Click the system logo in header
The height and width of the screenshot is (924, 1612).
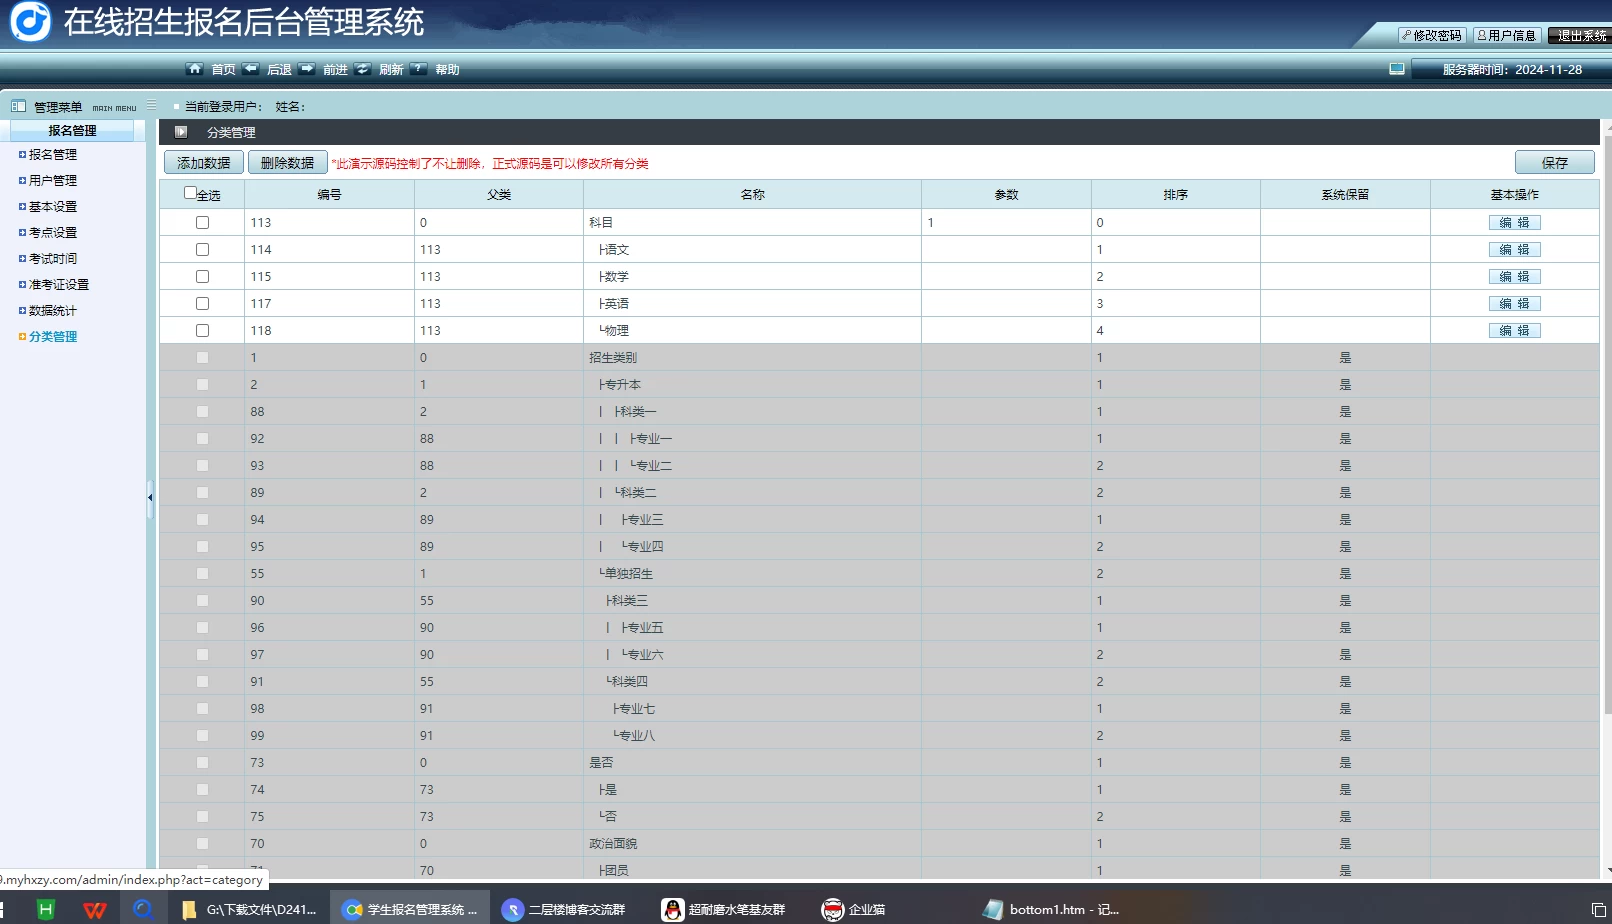point(30,22)
